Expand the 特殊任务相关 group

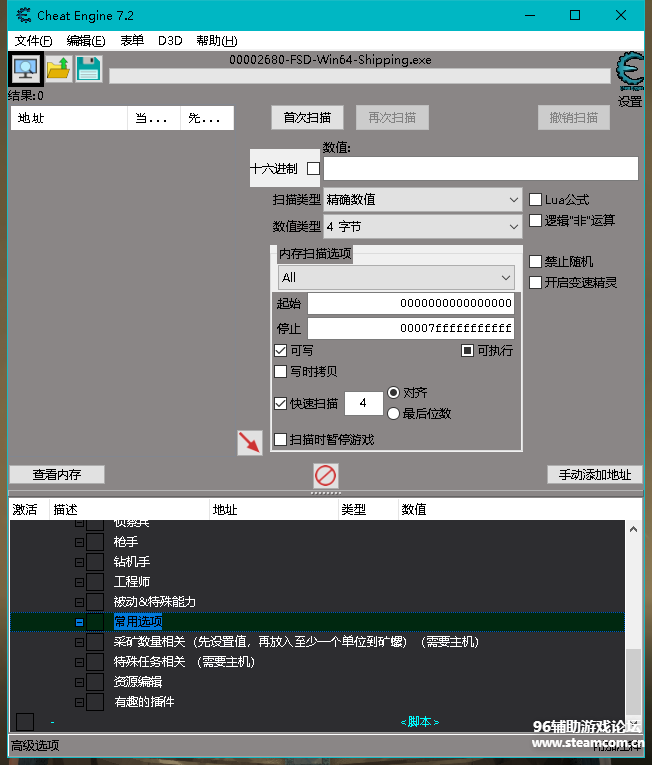click(x=80, y=662)
